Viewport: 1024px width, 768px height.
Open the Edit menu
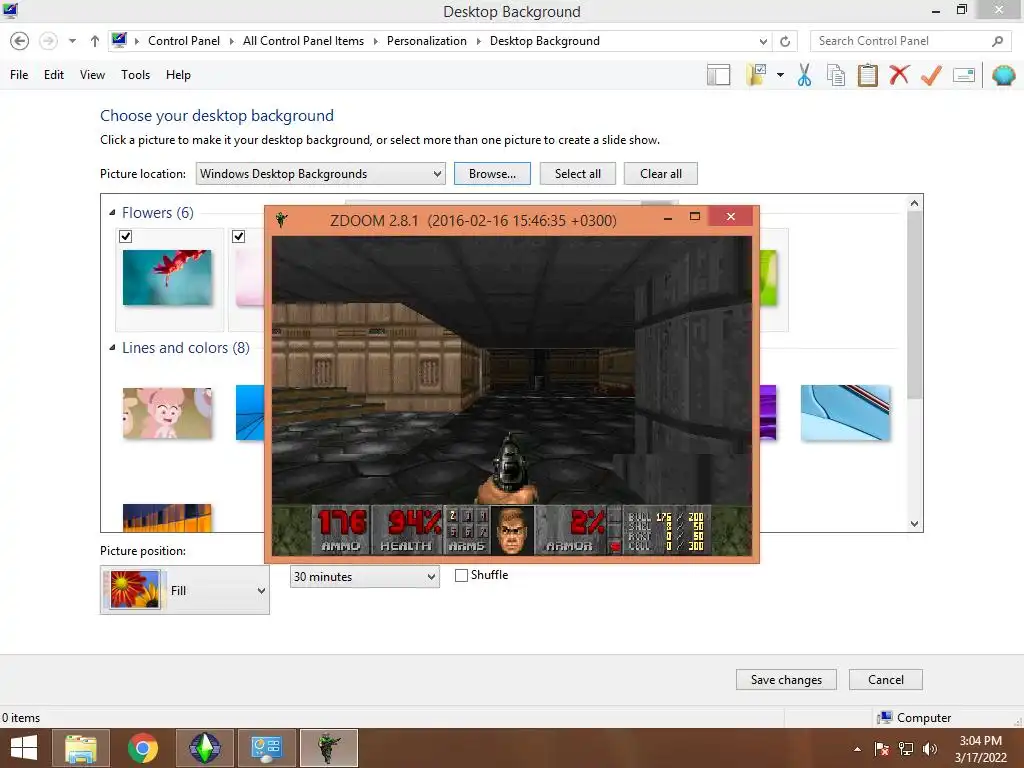(x=54, y=75)
